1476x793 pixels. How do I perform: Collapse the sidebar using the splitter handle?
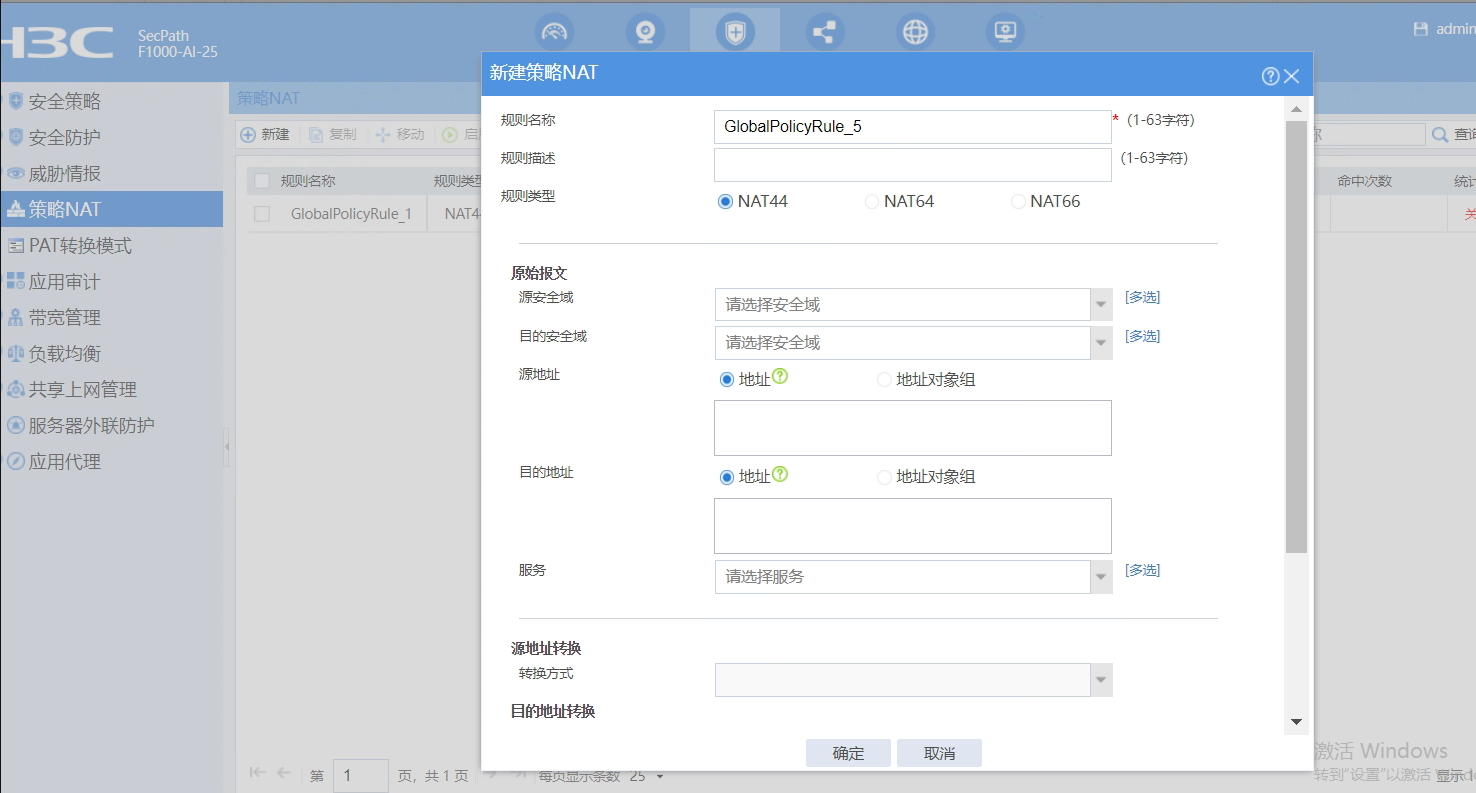225,446
